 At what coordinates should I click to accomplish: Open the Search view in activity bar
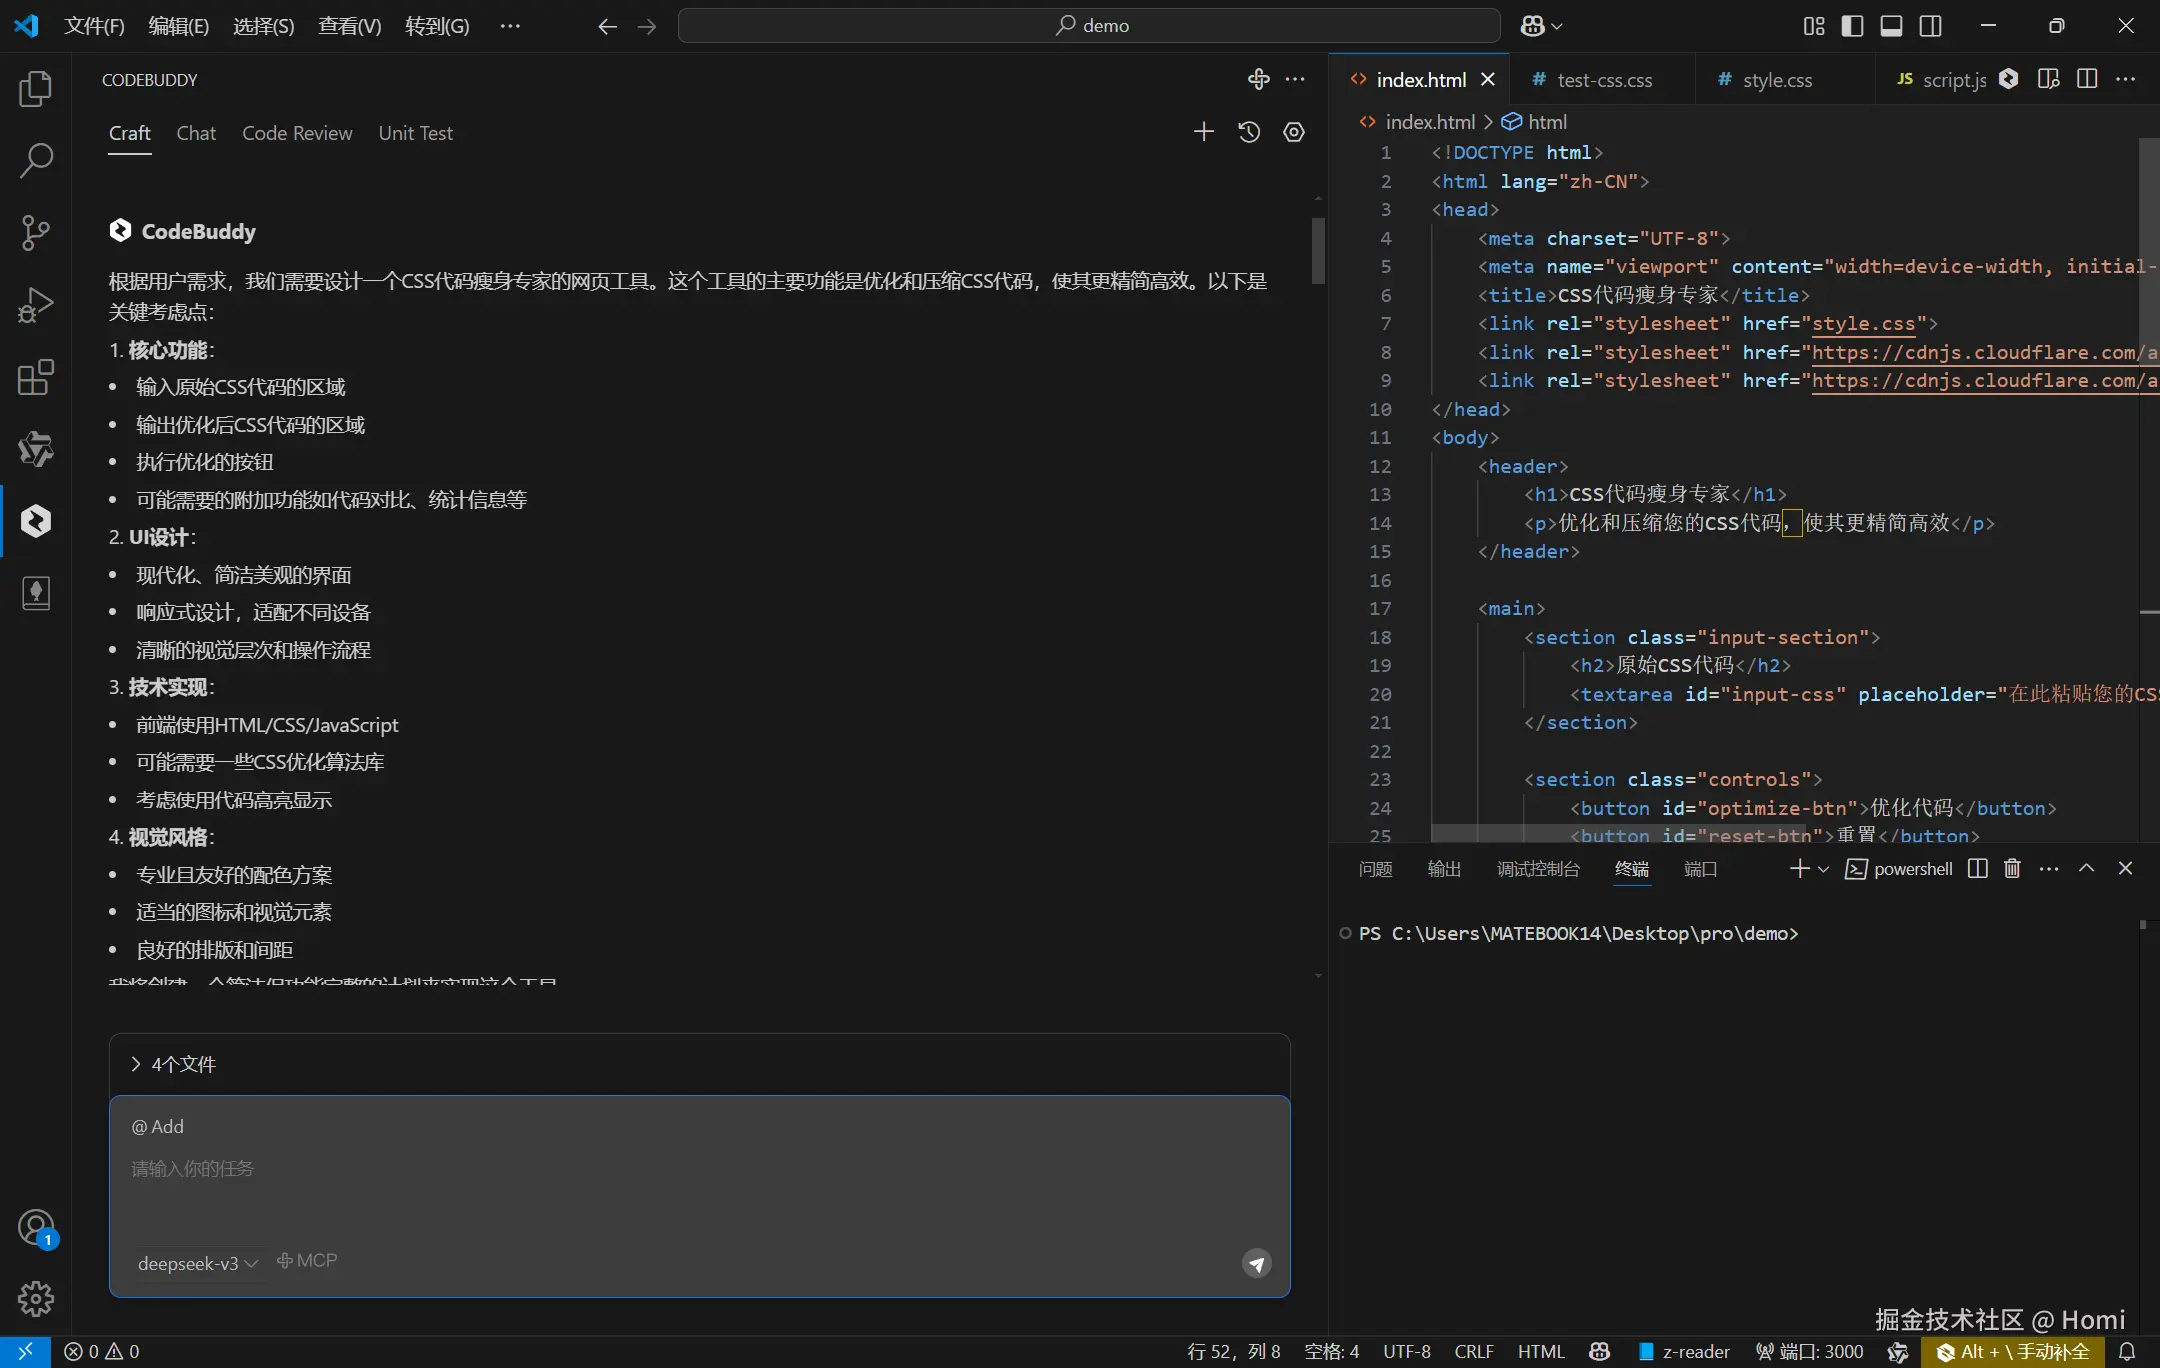pos(36,160)
